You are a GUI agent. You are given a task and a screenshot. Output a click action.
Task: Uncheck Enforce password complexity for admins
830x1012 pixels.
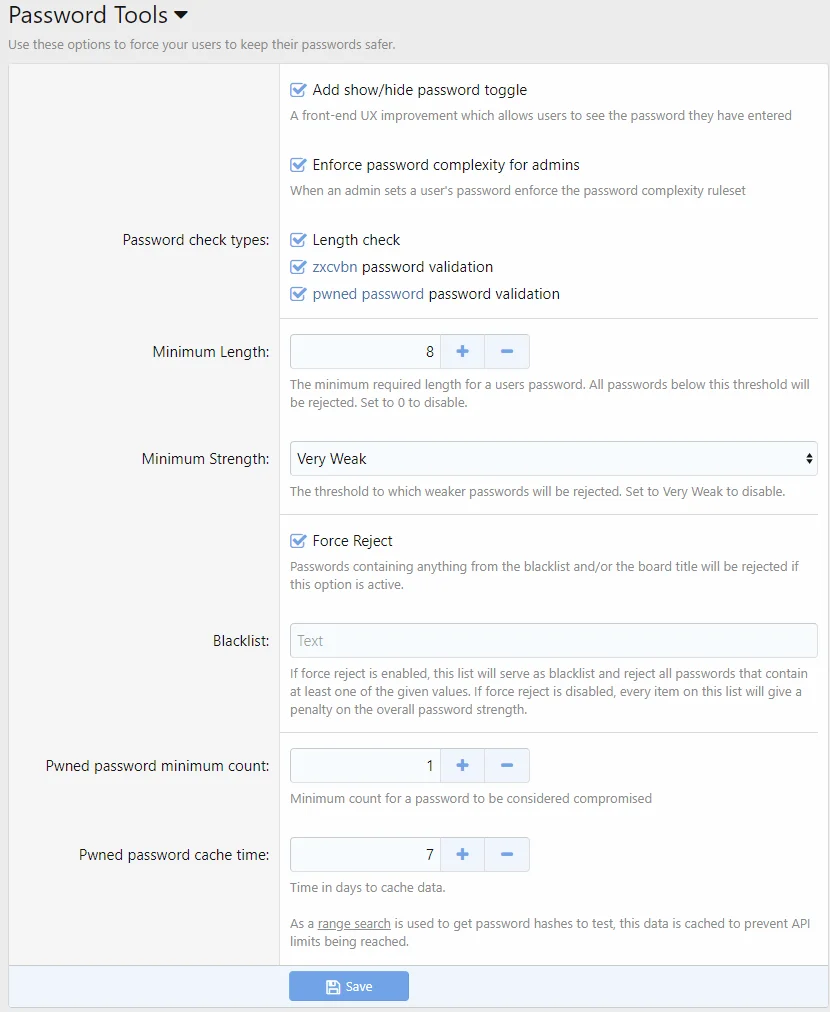coord(298,165)
